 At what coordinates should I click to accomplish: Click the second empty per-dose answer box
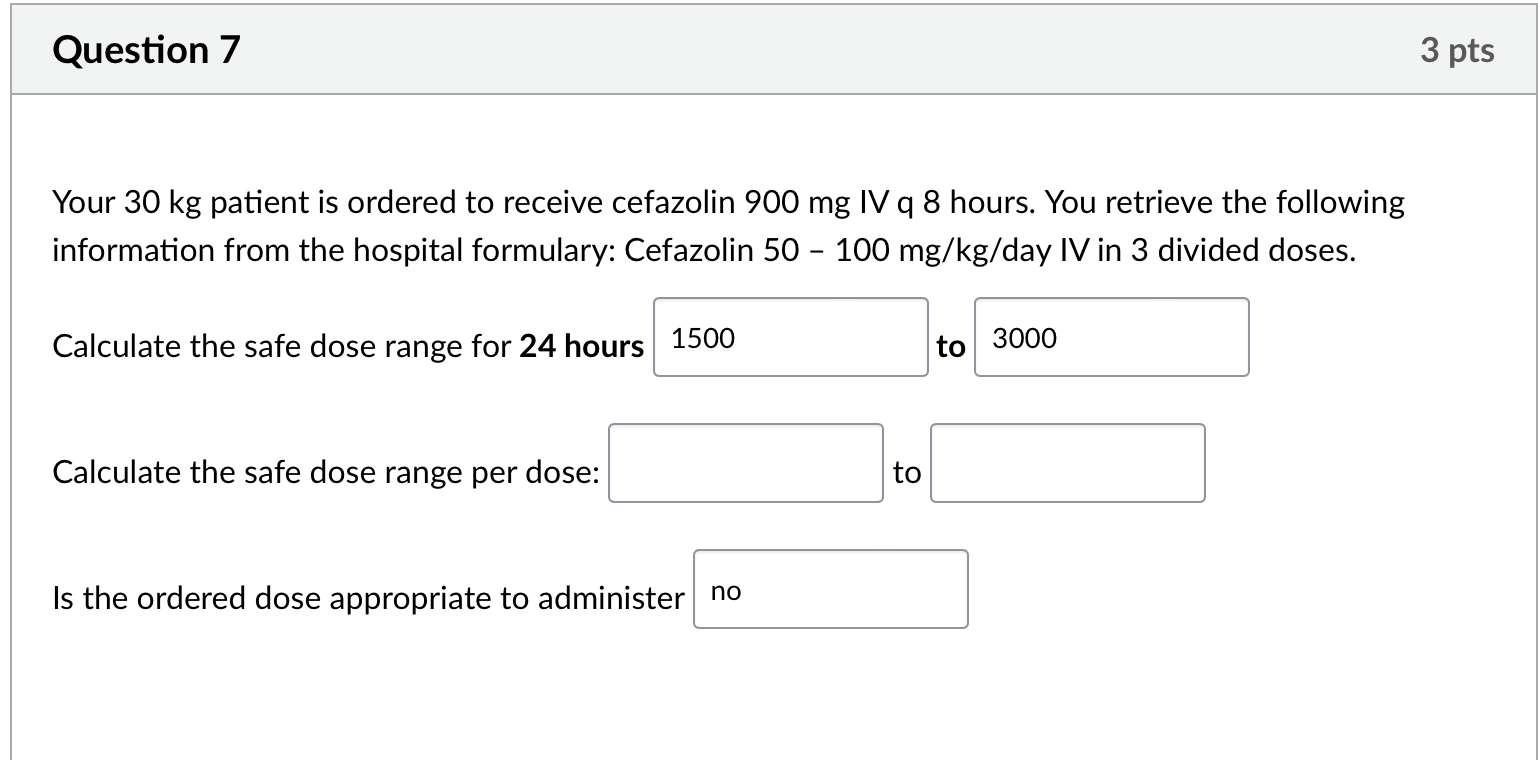(x=1066, y=462)
